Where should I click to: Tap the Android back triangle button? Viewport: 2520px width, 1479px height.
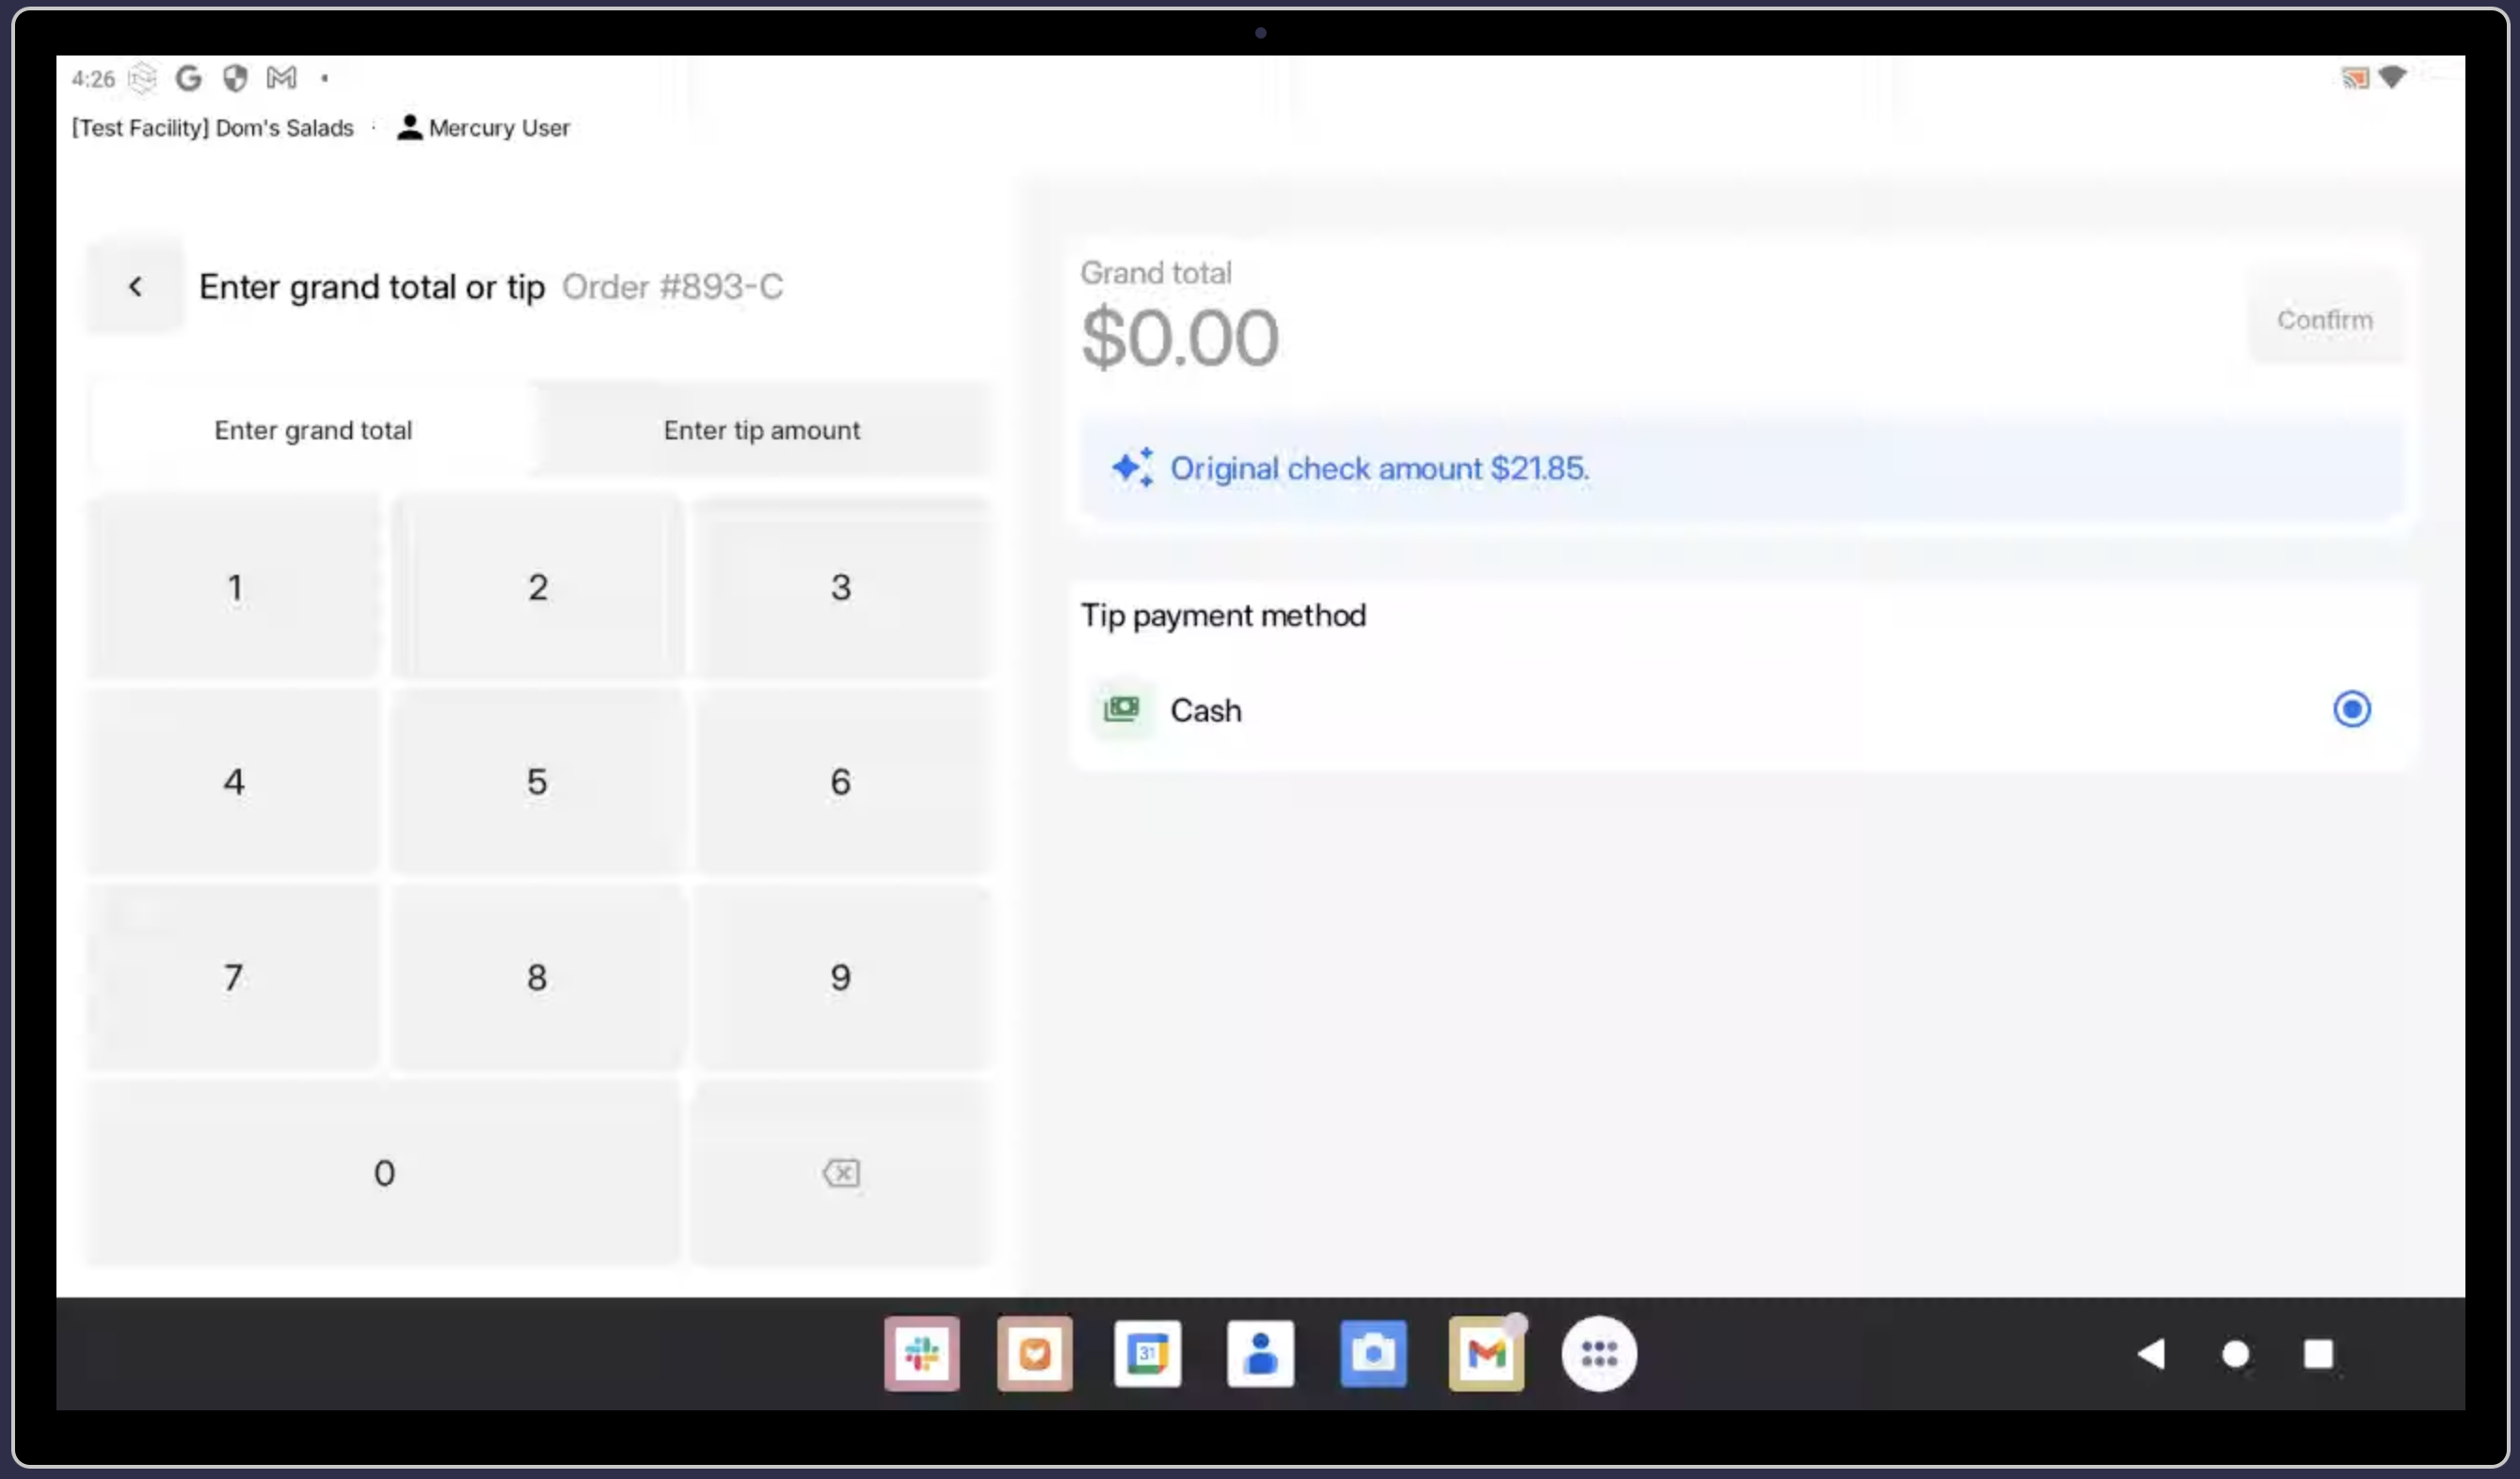tap(2151, 1354)
